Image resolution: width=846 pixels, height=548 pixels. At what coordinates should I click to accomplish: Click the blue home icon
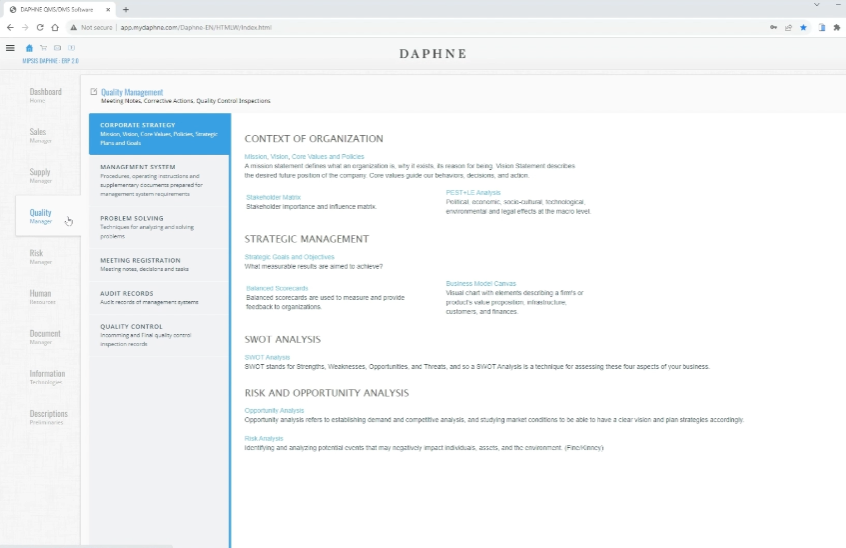coord(29,48)
